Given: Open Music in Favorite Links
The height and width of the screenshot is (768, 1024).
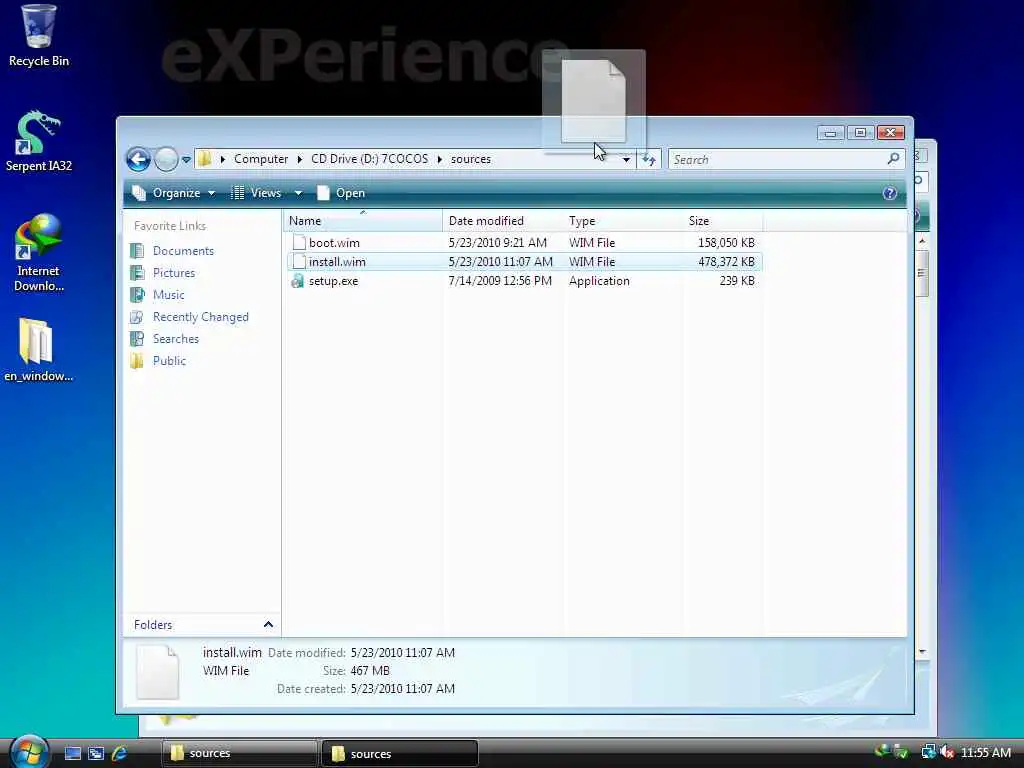Looking at the screenshot, I should coord(168,295).
